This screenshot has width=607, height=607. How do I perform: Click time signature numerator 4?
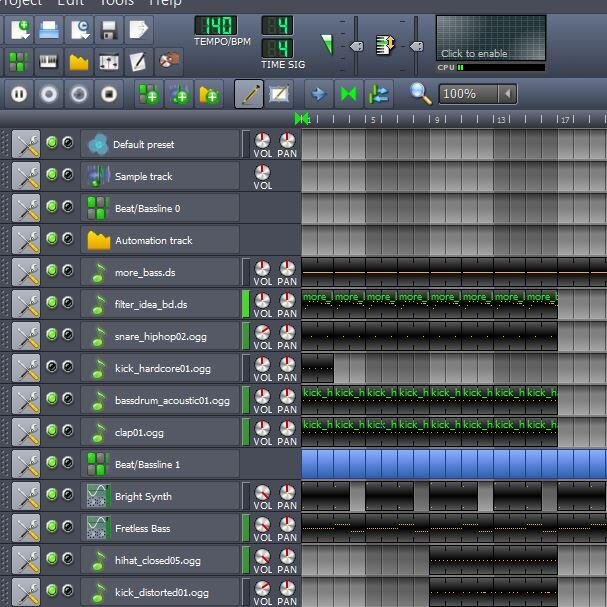point(278,26)
